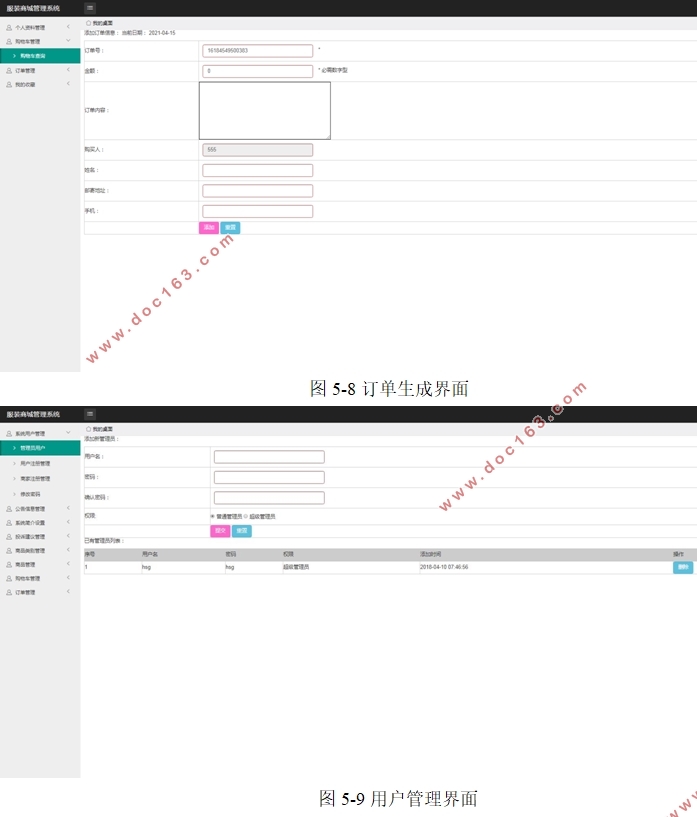This screenshot has width=697, height=817.
Task: Open the 修改密码 submenu item
Action: pos(30,494)
